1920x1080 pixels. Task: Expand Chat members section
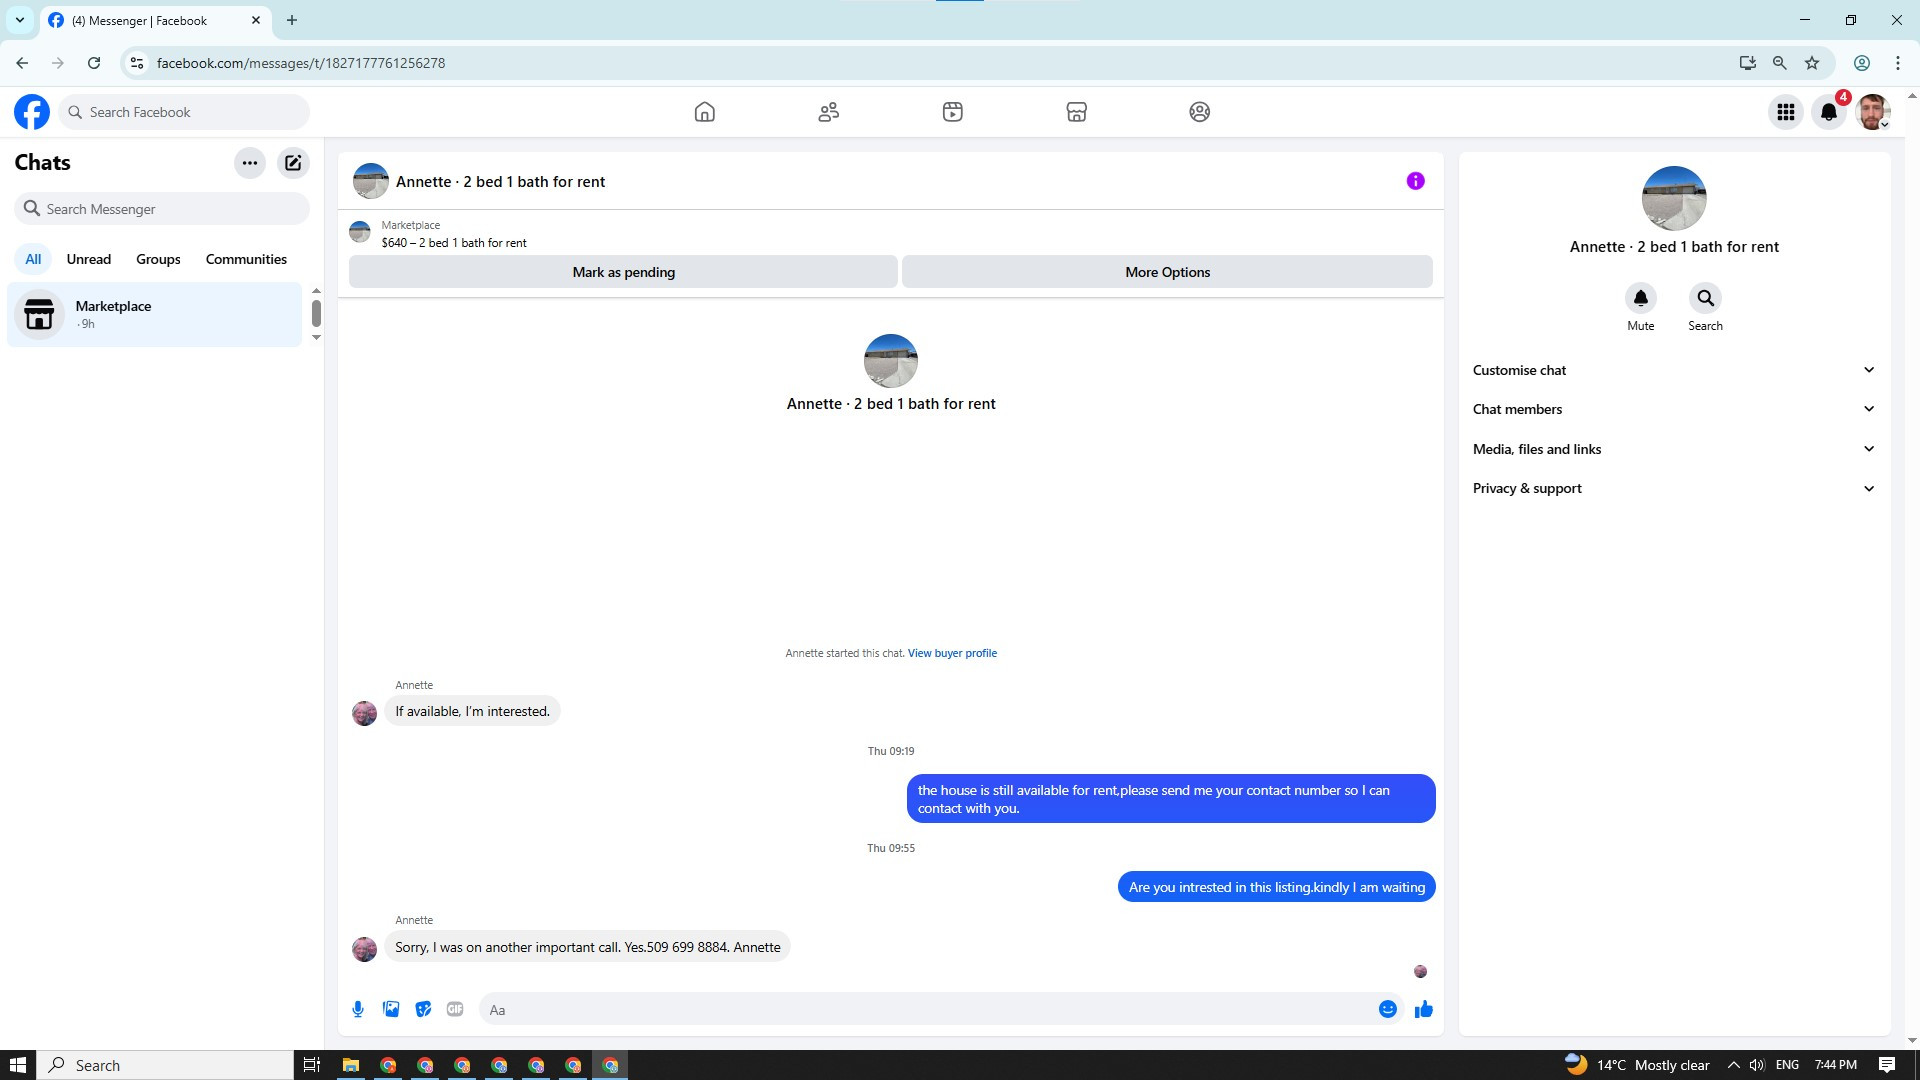[1673, 409]
